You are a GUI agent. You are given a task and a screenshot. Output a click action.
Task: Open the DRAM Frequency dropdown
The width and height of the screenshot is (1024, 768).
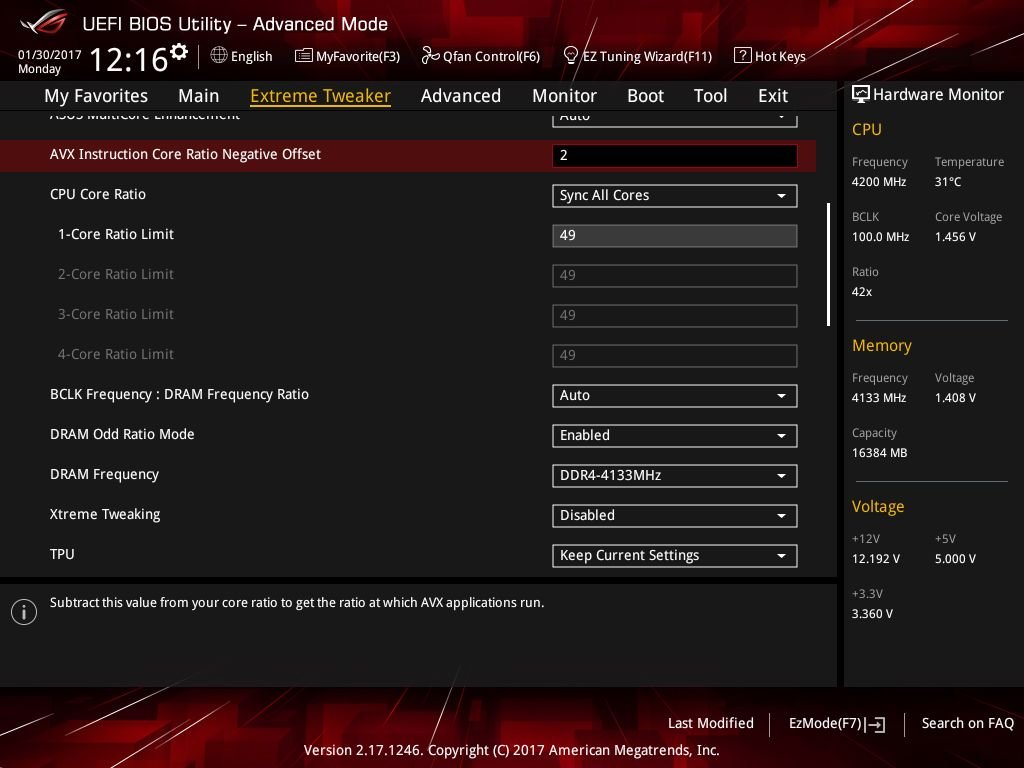675,475
